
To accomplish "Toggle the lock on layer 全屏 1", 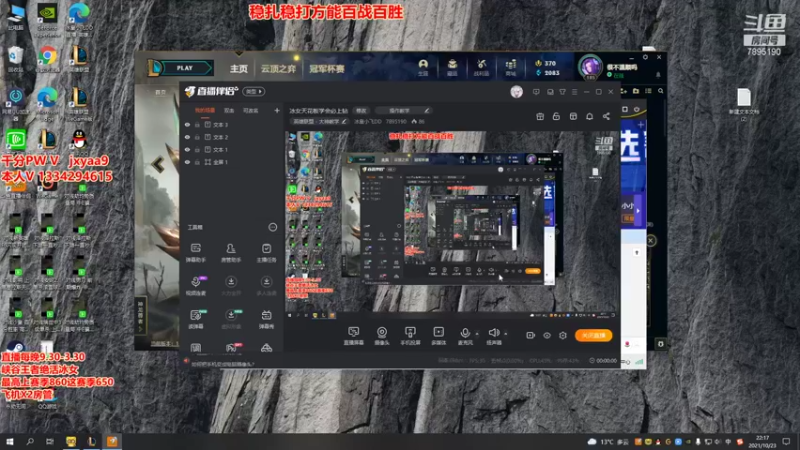I will point(197,162).
